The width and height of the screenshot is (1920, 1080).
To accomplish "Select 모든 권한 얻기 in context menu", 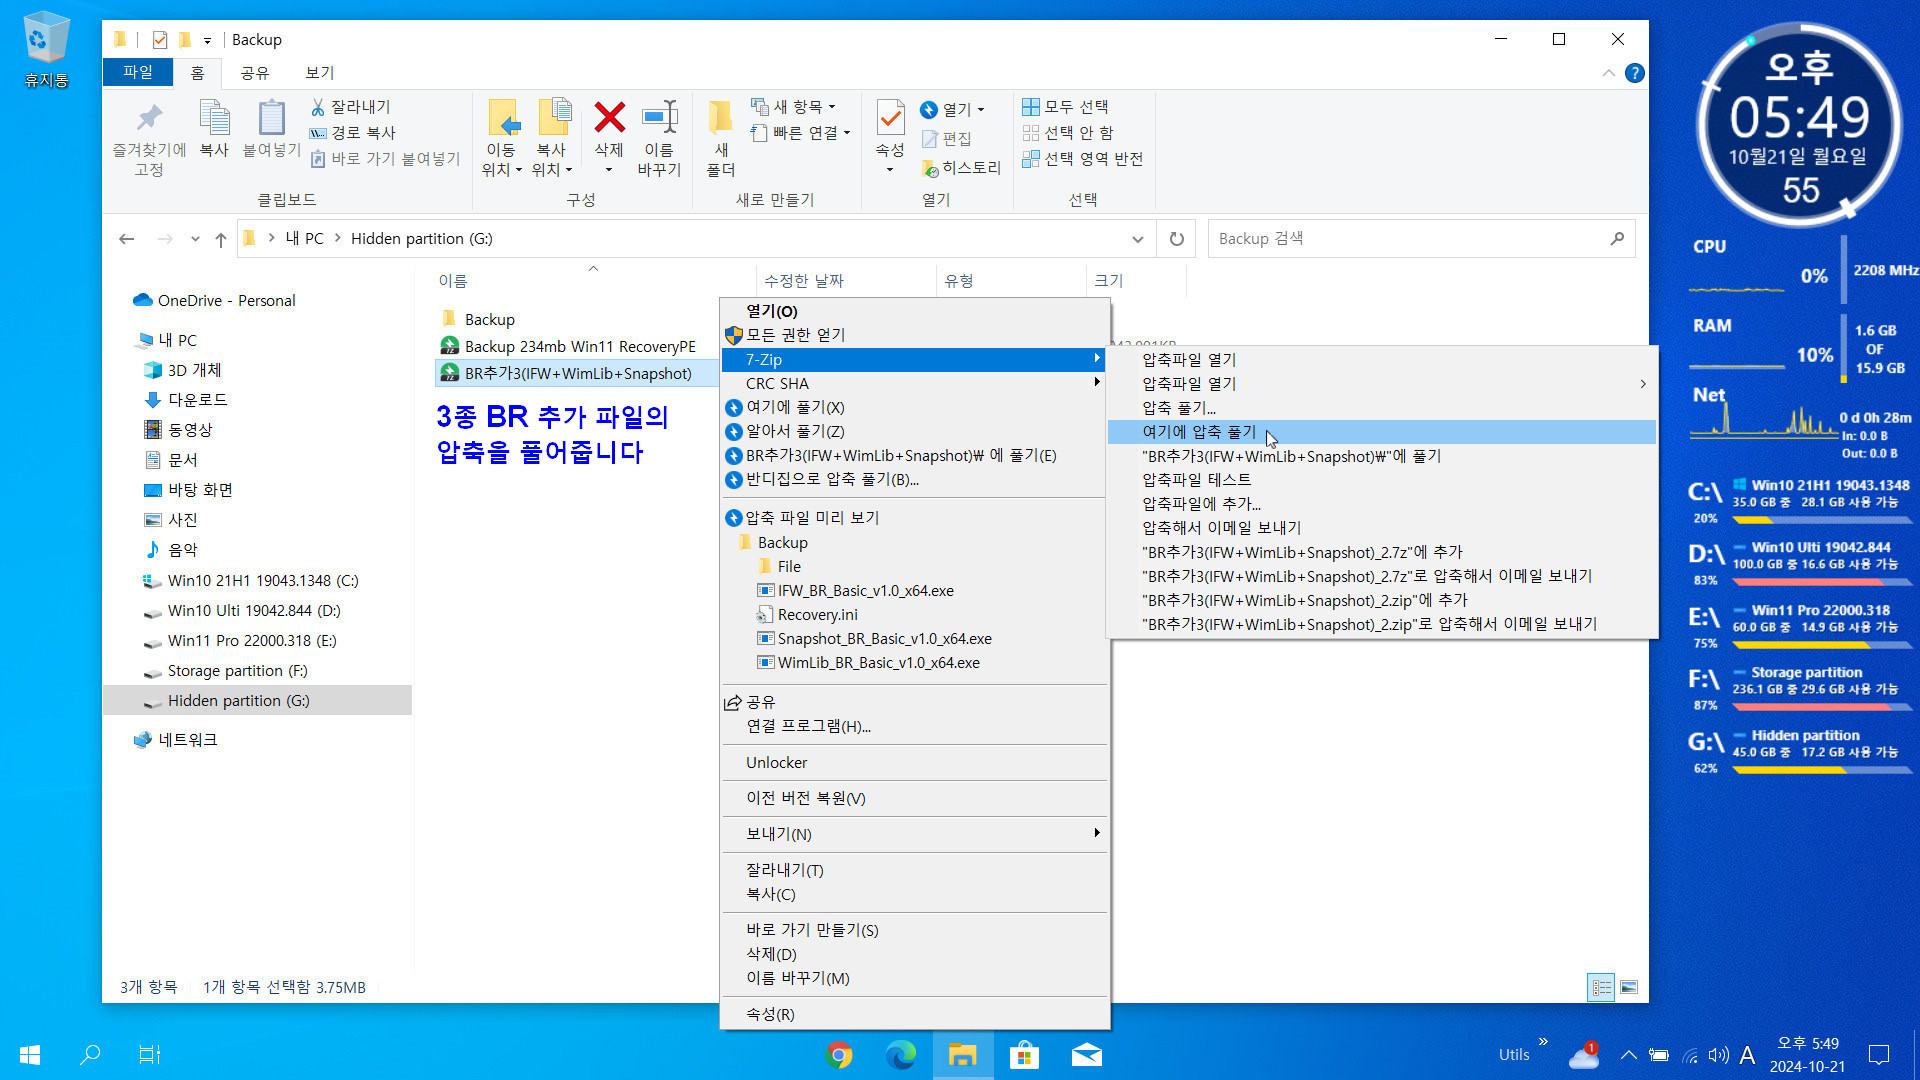I will pos(914,335).
